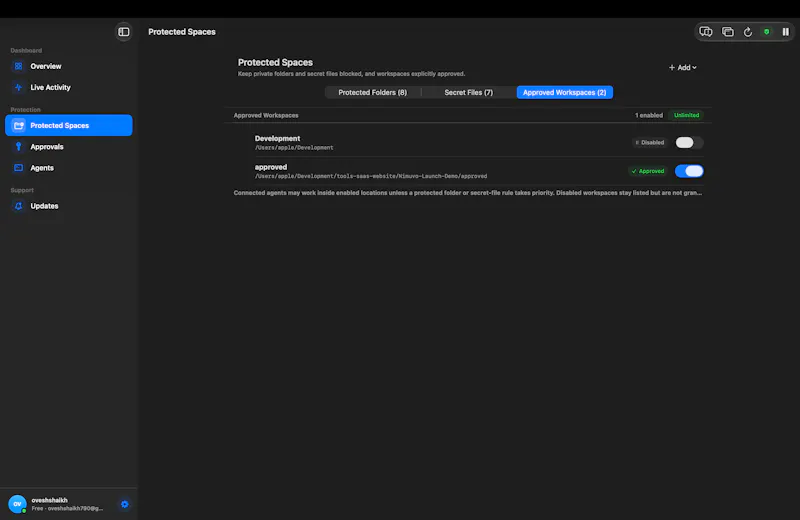
Task: Click the green Approved status badge
Action: (x=647, y=171)
